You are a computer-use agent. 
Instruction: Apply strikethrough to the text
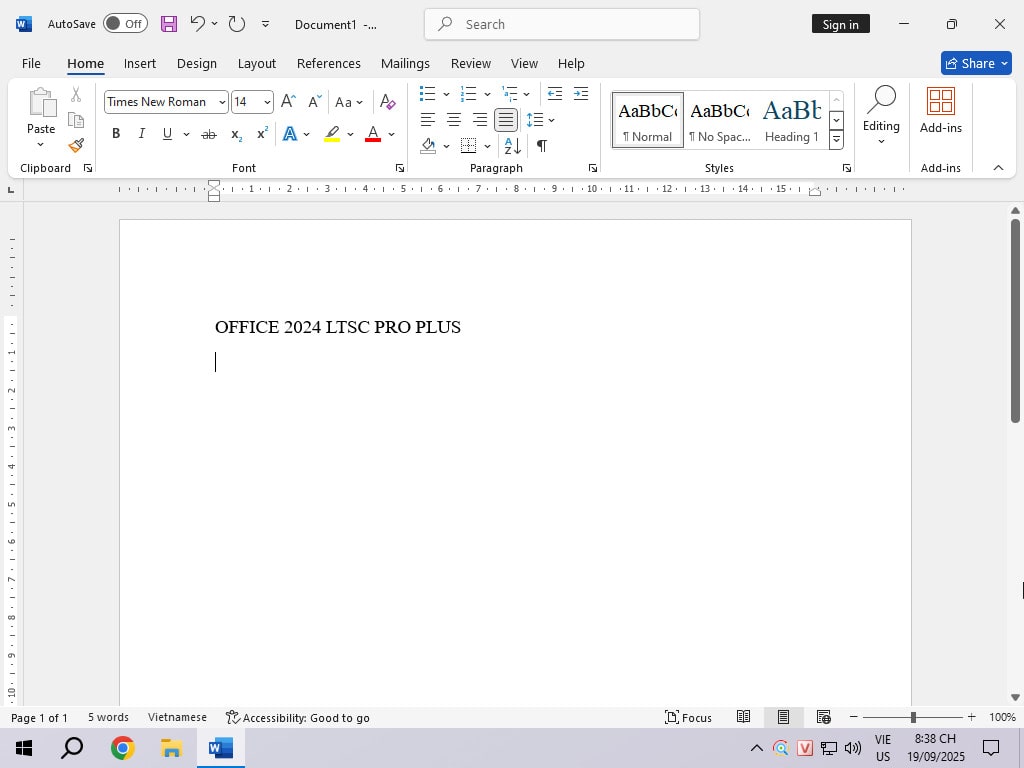coord(209,135)
